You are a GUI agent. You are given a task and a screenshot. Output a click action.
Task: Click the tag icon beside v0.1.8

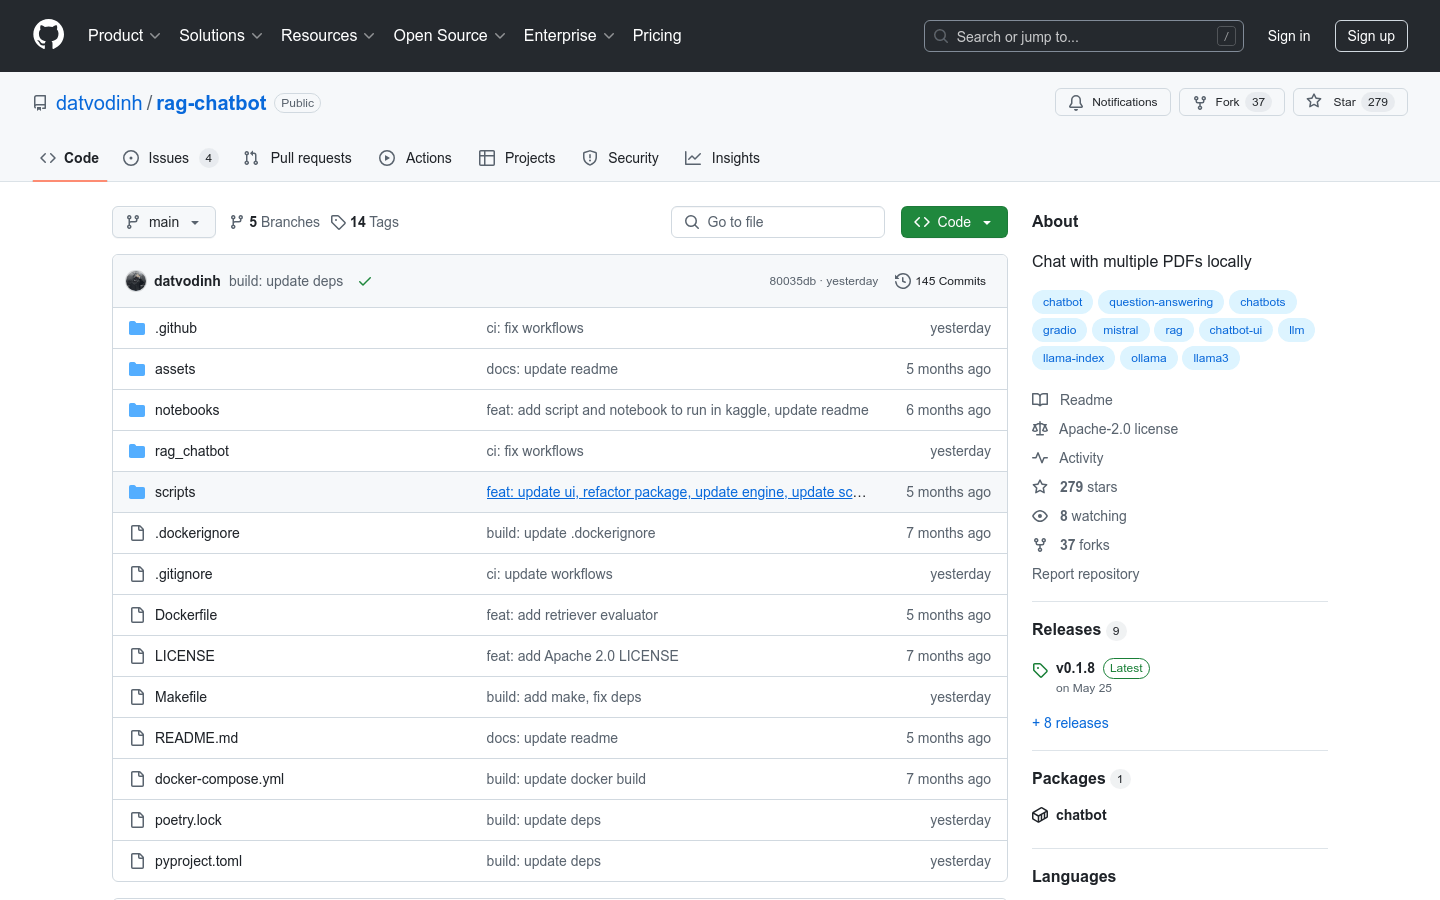(1040, 670)
